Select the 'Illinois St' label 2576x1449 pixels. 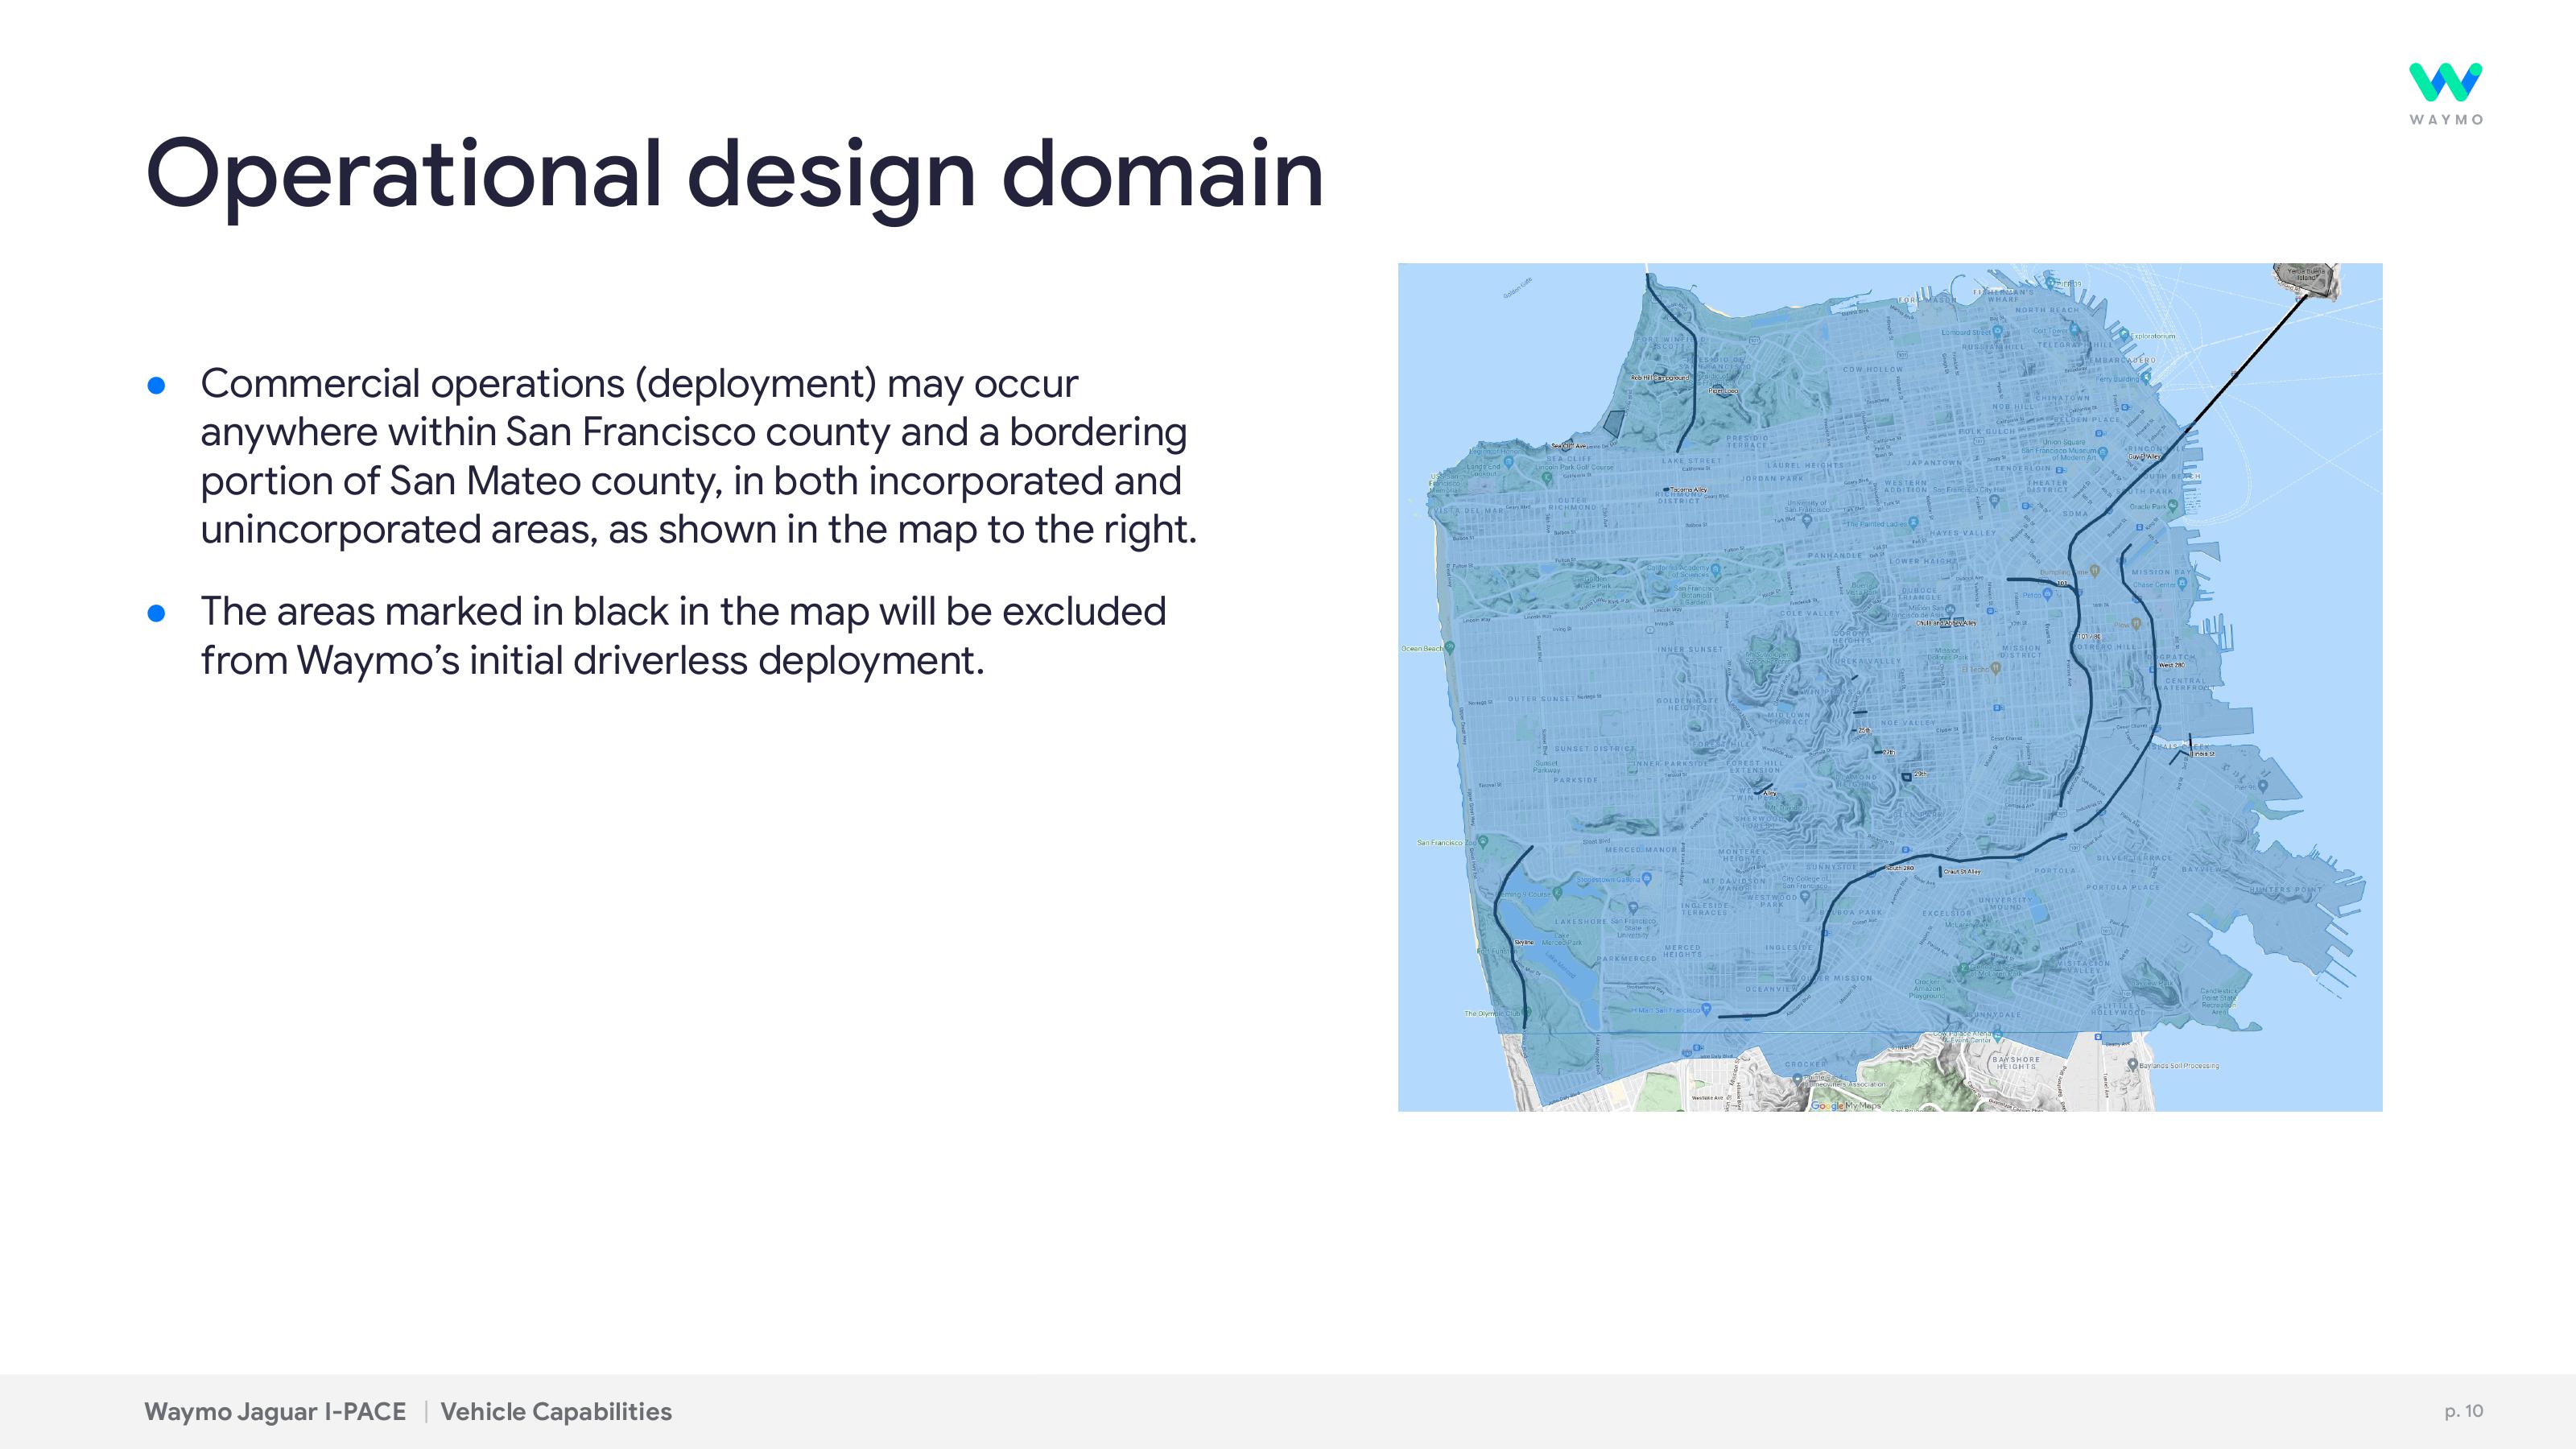(2202, 754)
